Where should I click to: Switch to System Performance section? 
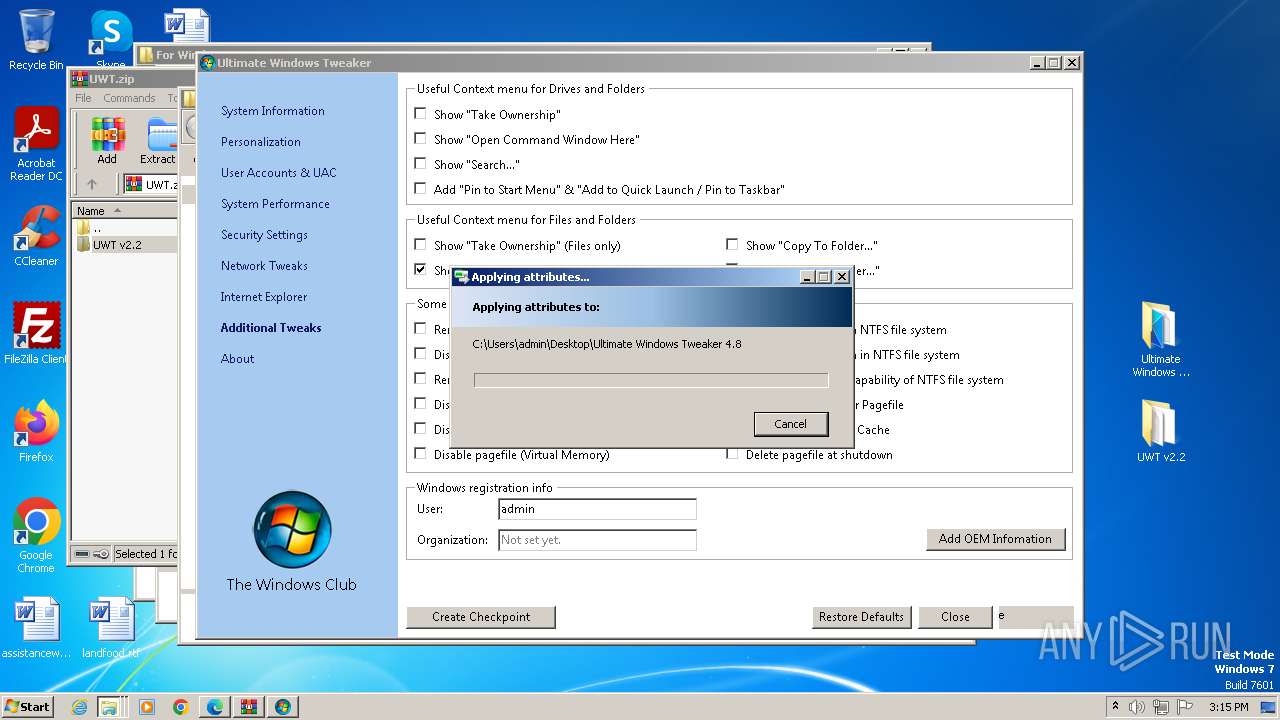(275, 204)
